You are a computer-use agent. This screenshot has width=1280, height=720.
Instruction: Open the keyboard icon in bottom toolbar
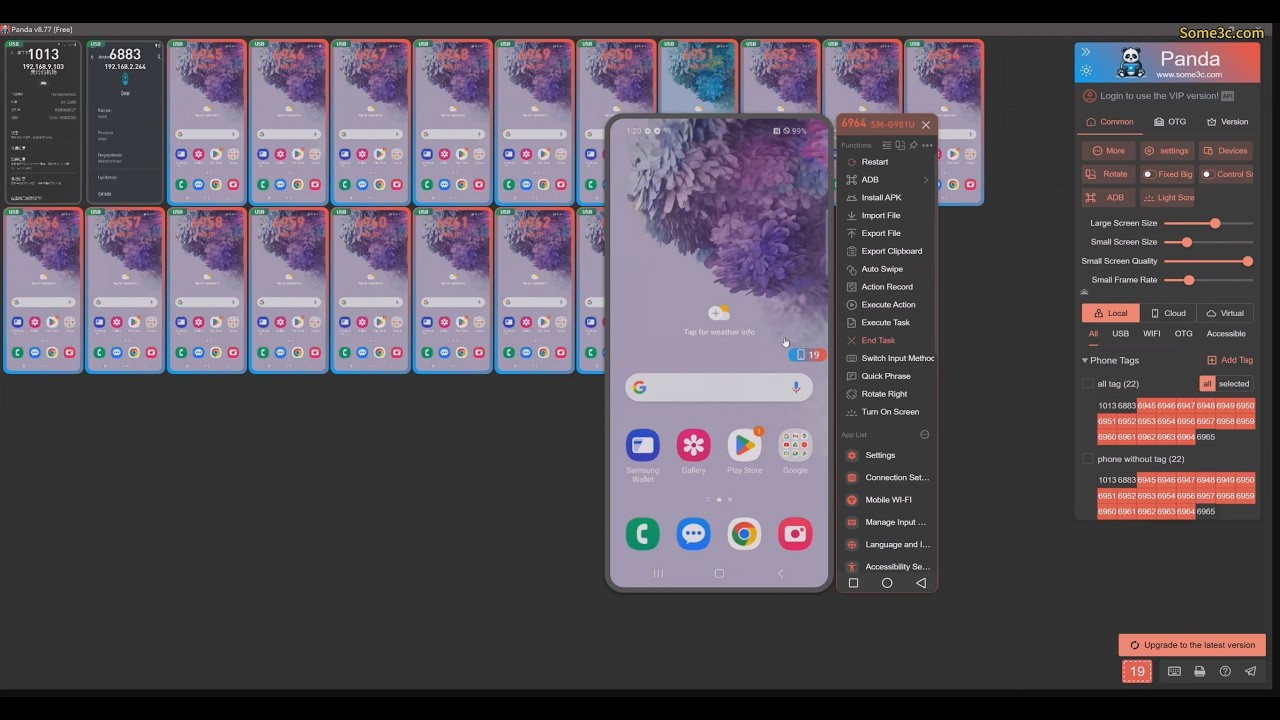tap(1174, 672)
